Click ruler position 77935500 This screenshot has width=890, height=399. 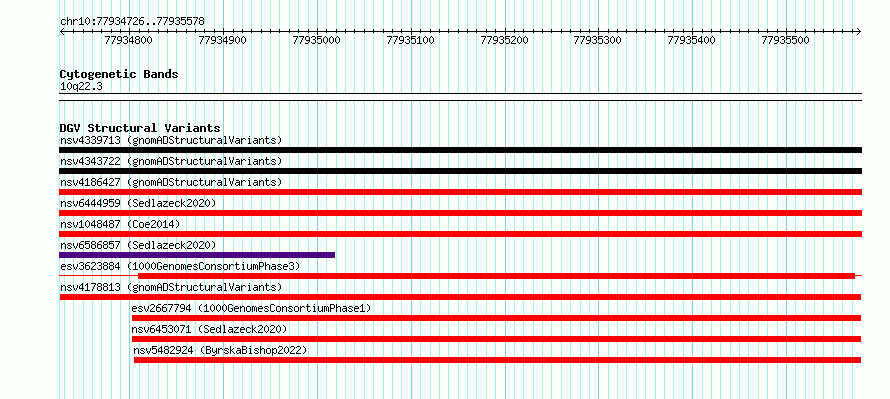pos(785,40)
